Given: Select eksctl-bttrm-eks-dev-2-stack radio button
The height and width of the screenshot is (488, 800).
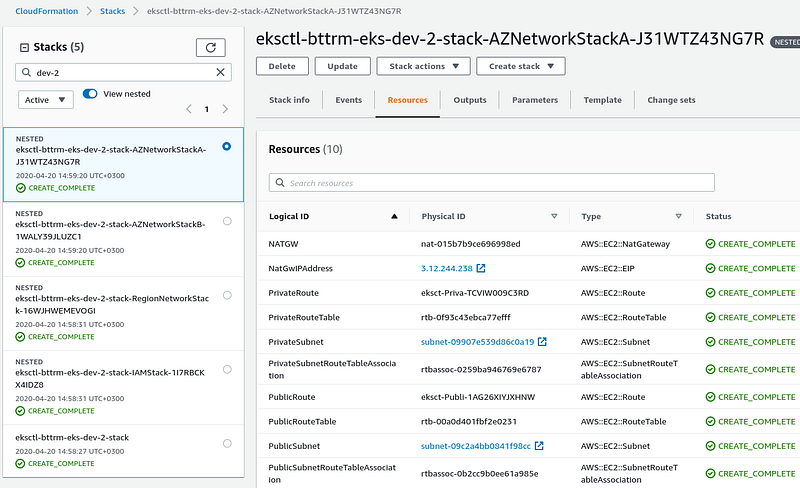Looking at the screenshot, I should tap(227, 443).
